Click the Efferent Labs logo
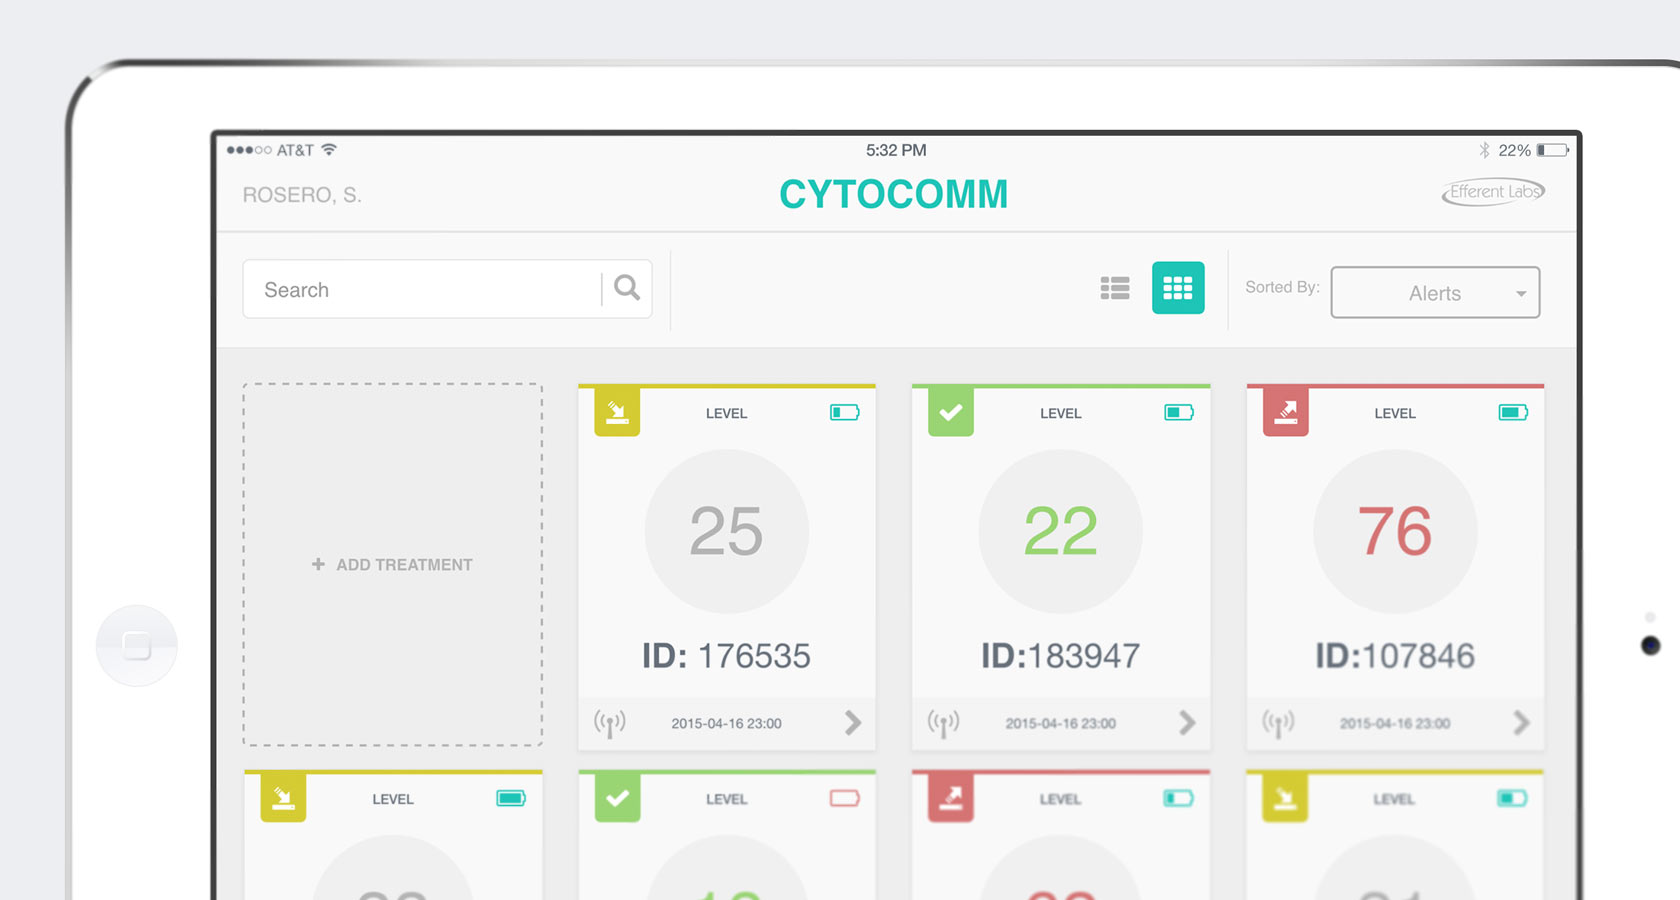Image resolution: width=1680 pixels, height=900 pixels. click(1492, 191)
